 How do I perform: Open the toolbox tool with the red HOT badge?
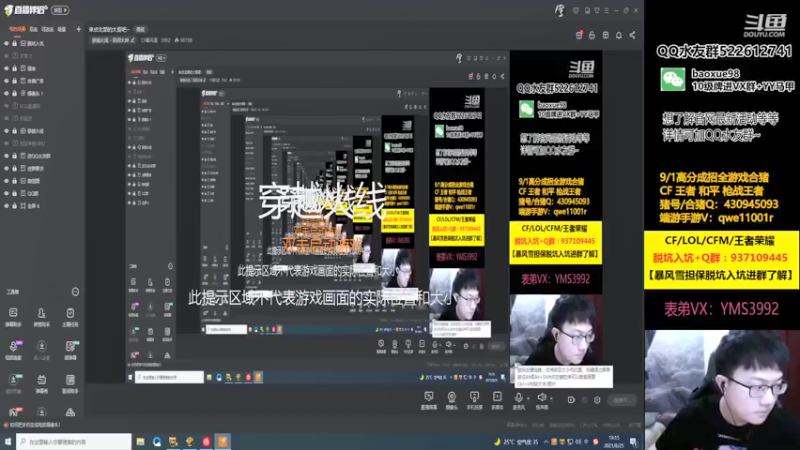click(14, 412)
